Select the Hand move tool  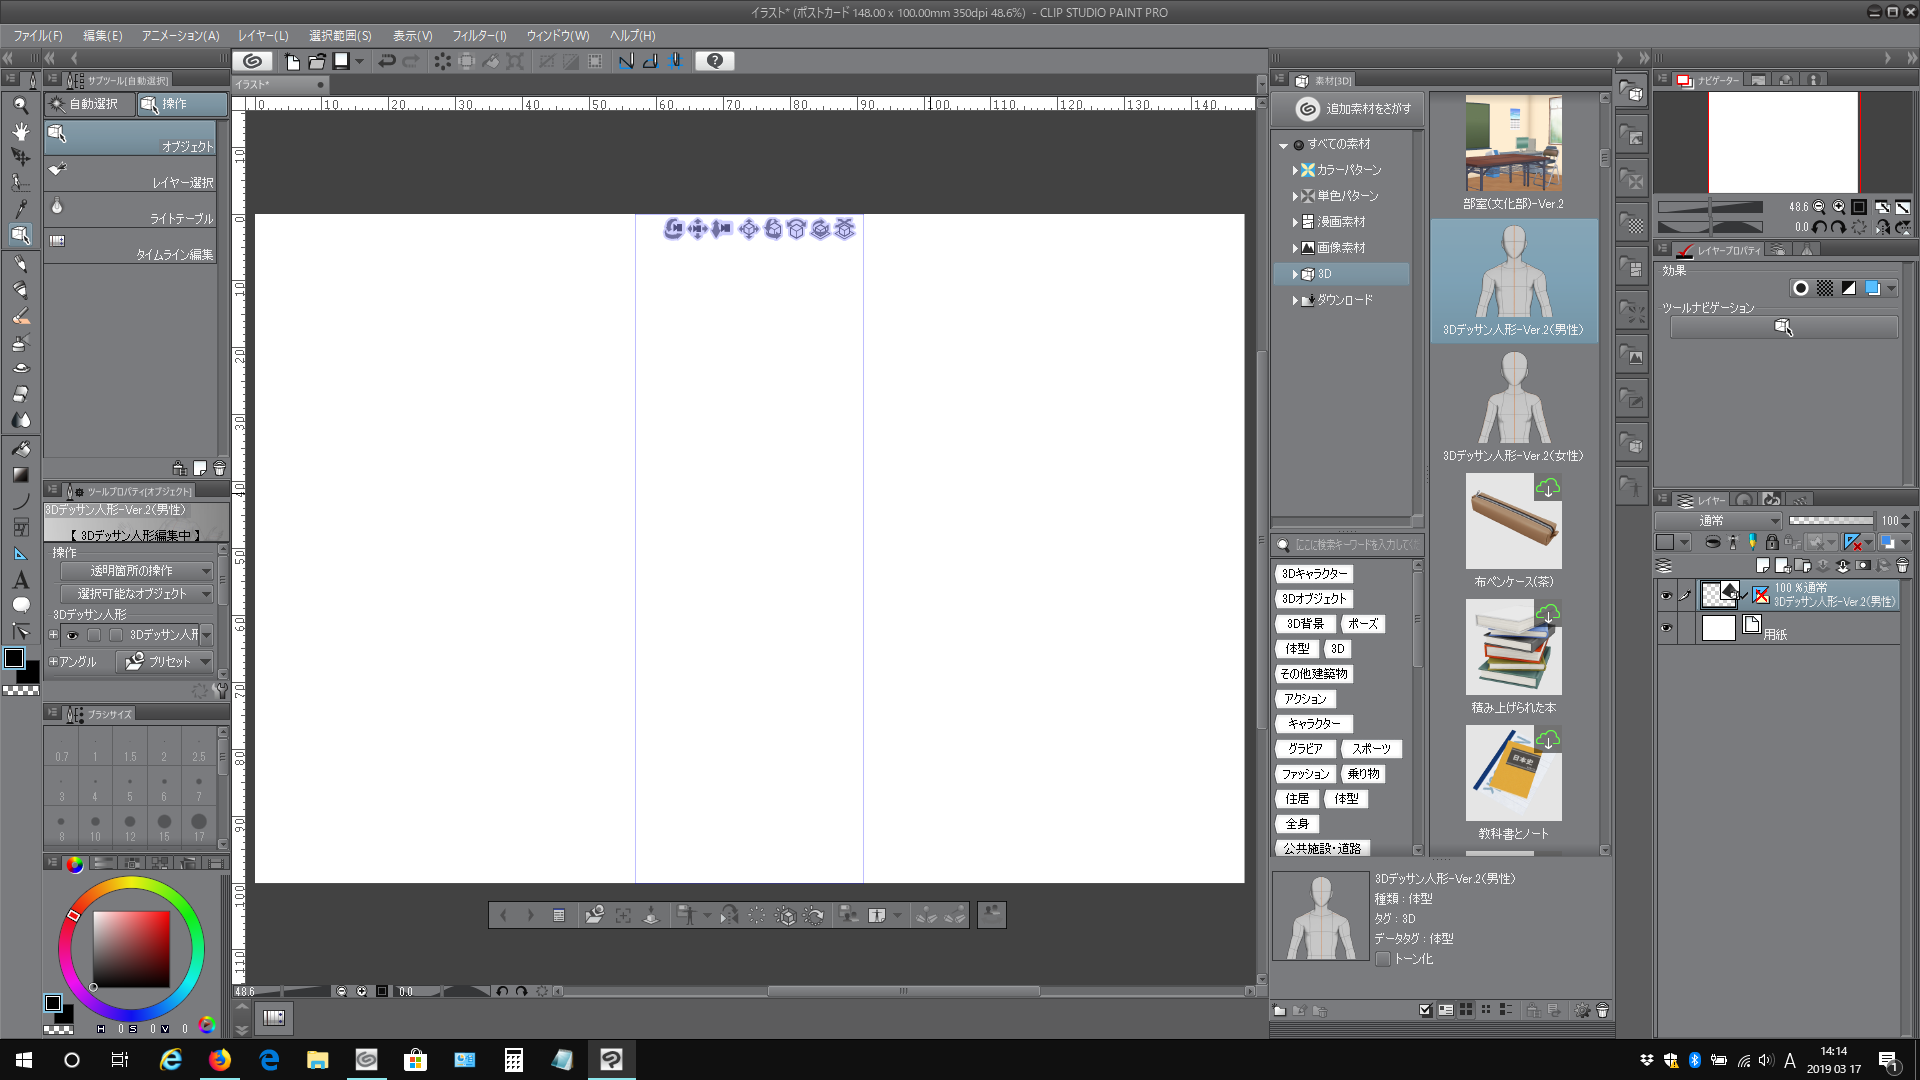tap(20, 131)
